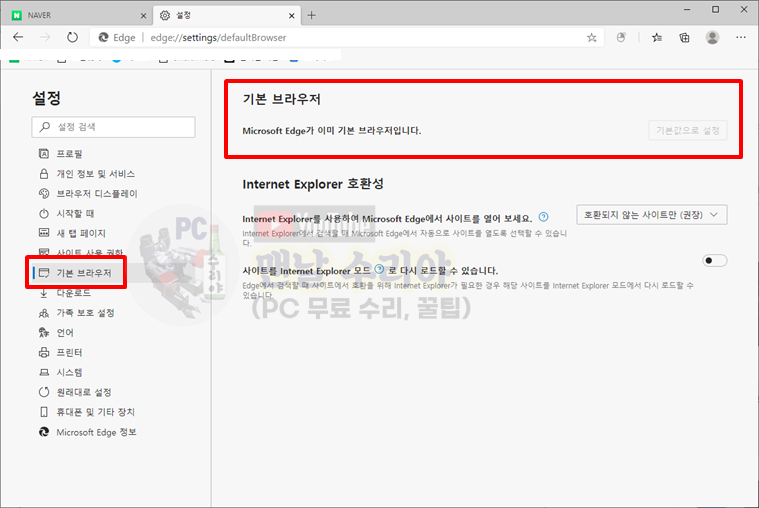The image size is (759, 508).
Task: Click the 'Microsoft Edge가 이미 기본 브라우저입니다.' text
Action: click(x=332, y=131)
